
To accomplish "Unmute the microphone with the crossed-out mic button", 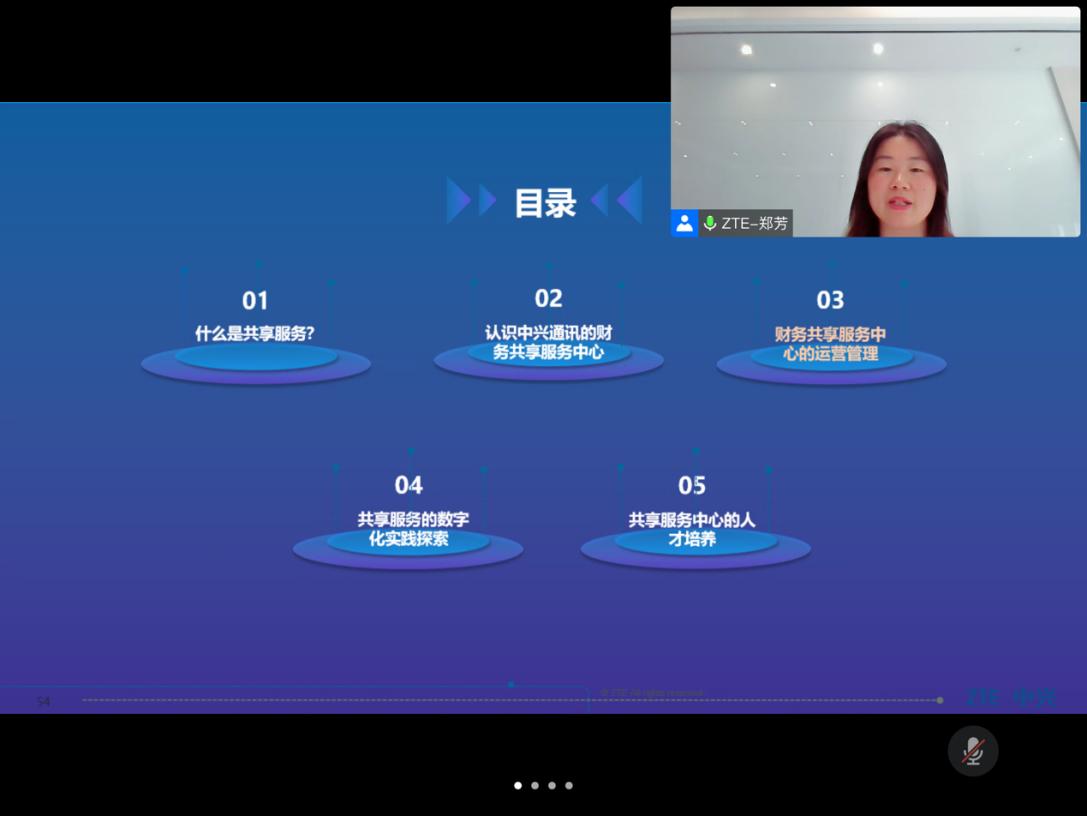I will 973,751.
